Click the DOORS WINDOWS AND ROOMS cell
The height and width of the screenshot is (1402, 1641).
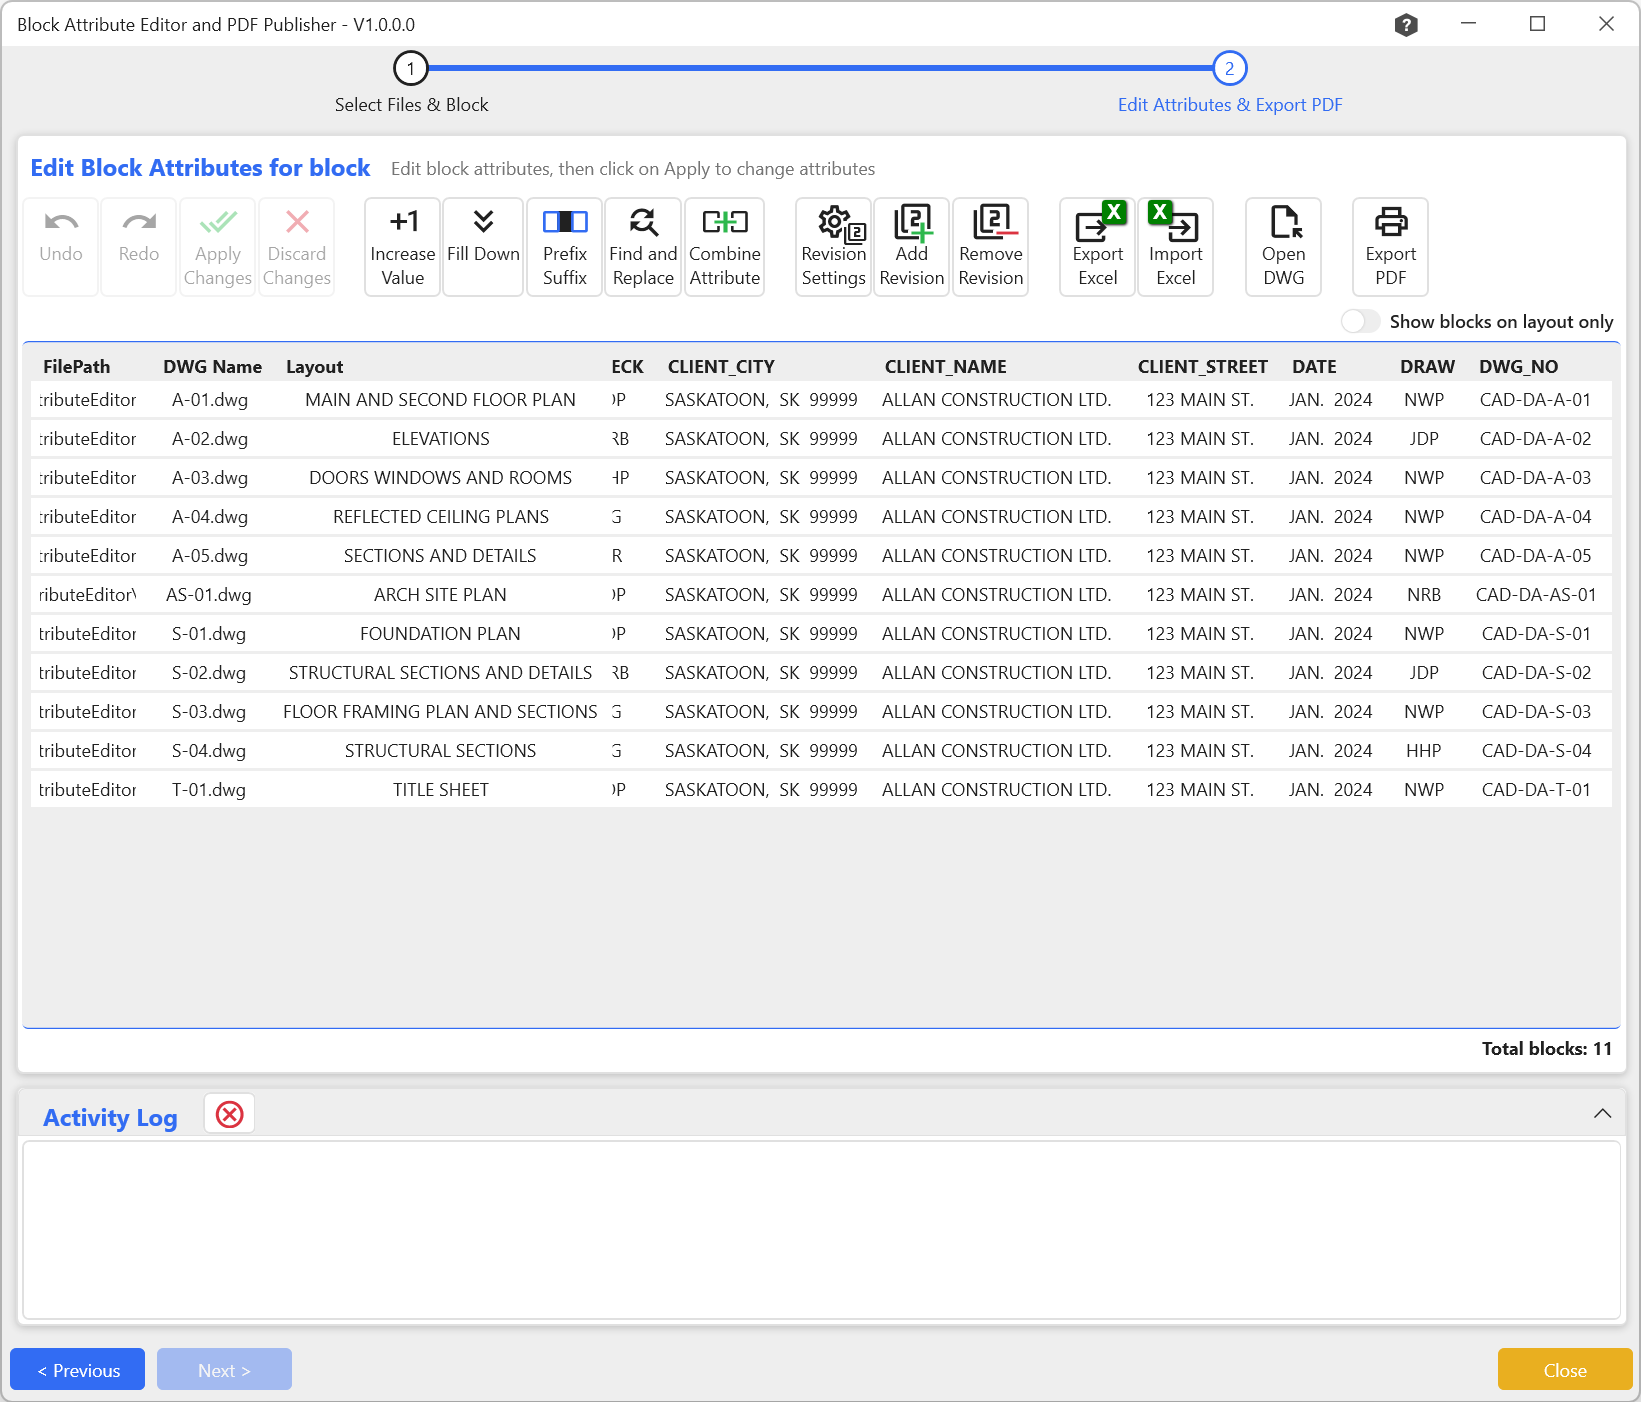click(x=441, y=478)
